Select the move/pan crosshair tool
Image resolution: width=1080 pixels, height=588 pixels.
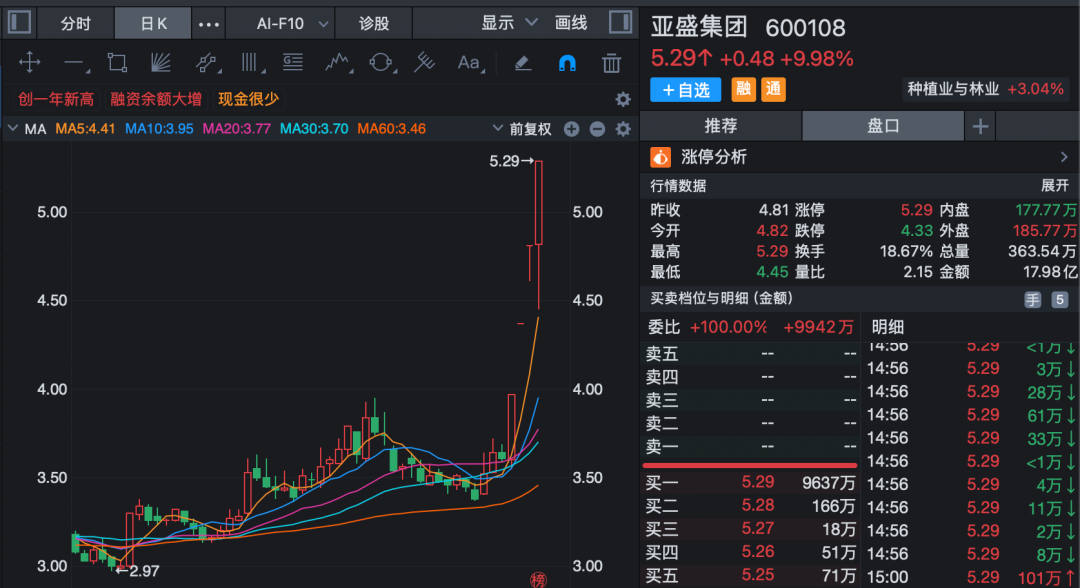[x=30, y=63]
